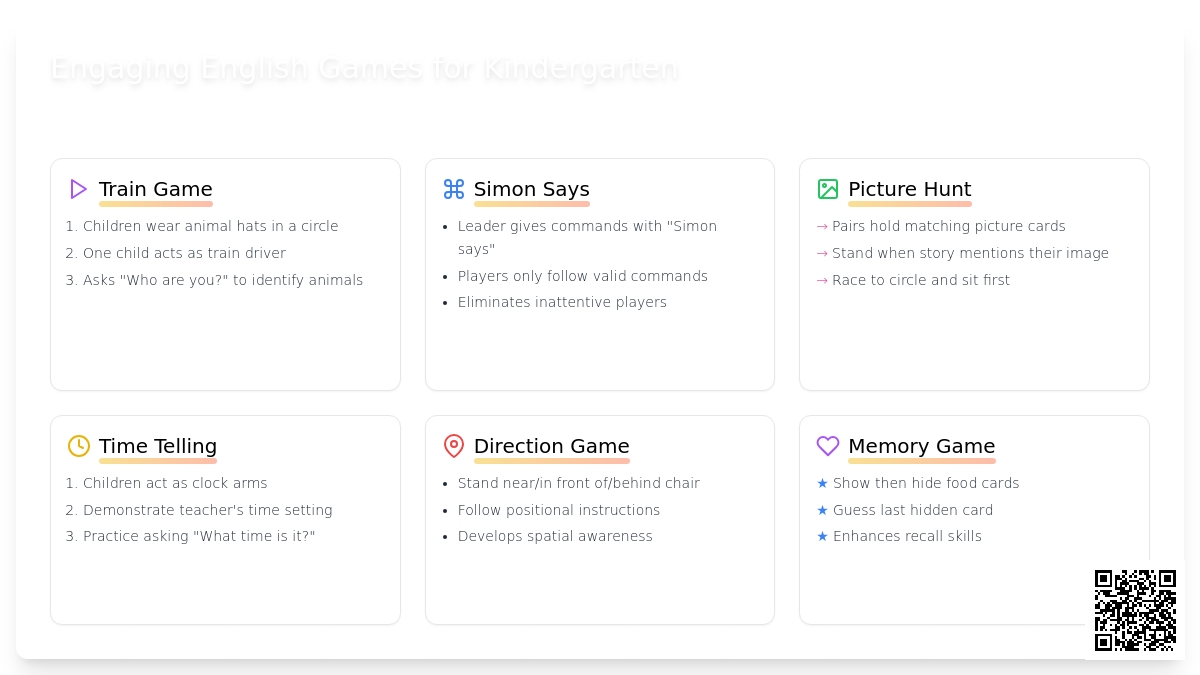Click 'Develops spatial awareness' bullet text
The height and width of the screenshot is (675, 1200).
[555, 536]
